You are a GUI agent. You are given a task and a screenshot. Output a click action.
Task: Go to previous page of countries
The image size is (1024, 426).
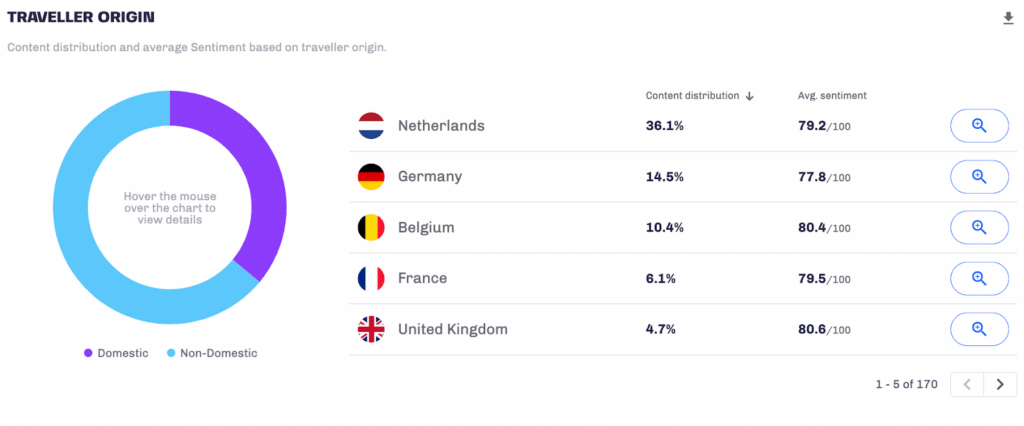tap(967, 384)
